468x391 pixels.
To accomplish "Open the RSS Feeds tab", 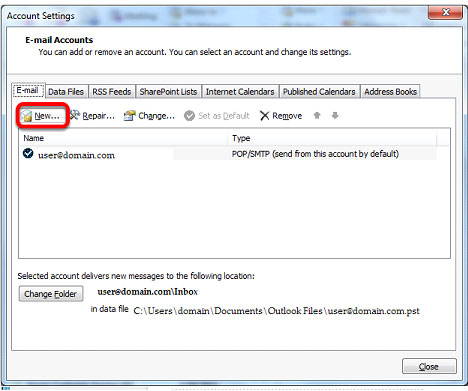I will tap(112, 92).
